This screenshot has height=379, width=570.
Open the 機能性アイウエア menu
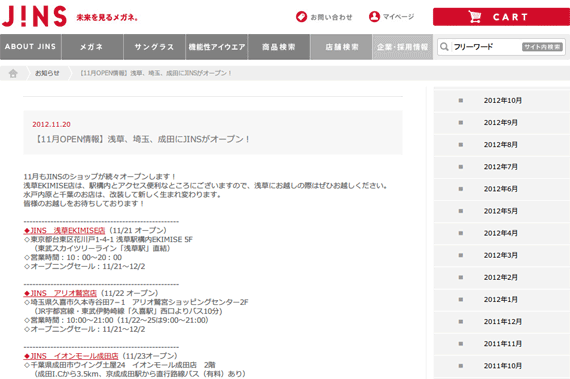[x=217, y=47]
